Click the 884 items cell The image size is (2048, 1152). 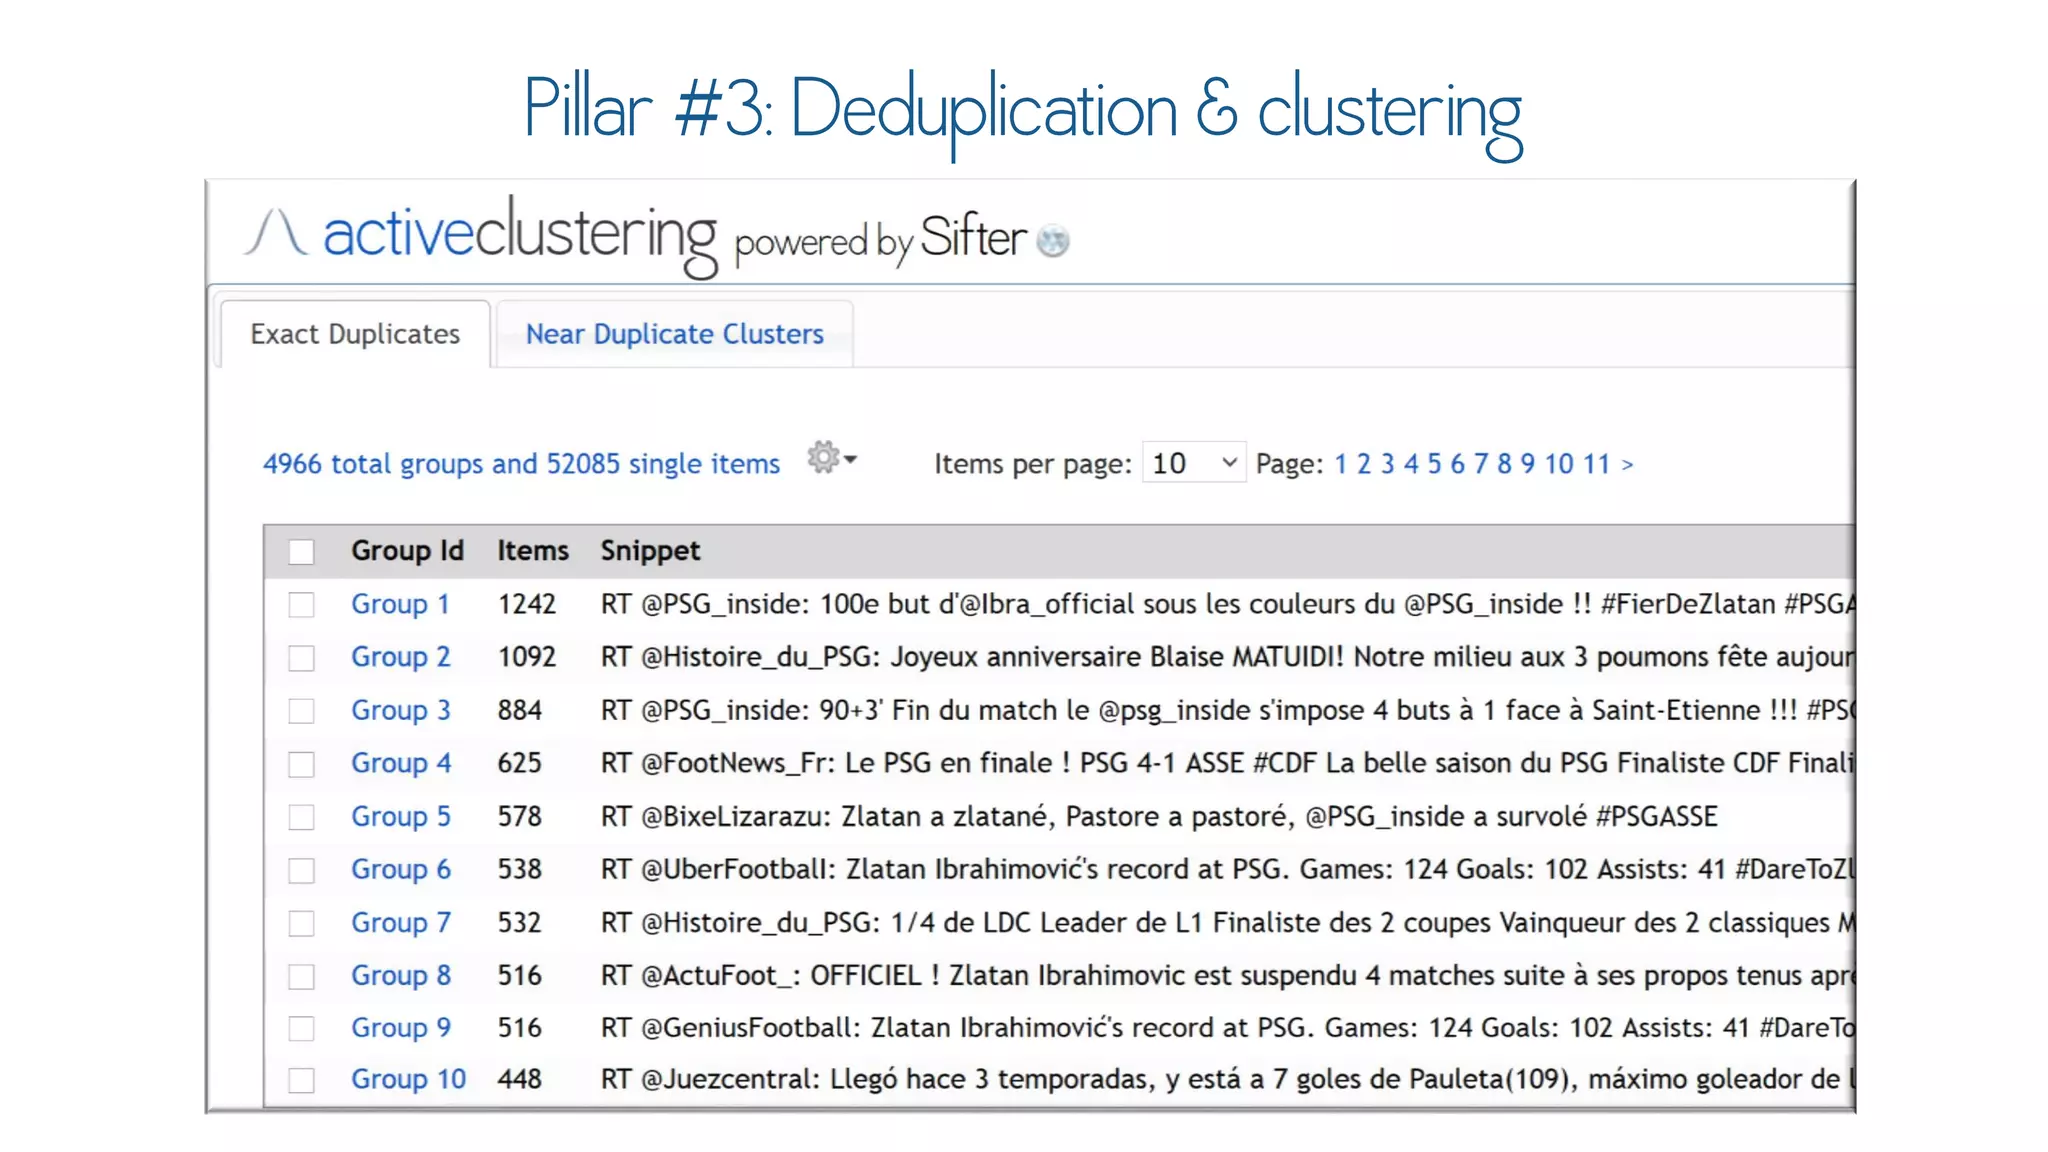tap(520, 710)
